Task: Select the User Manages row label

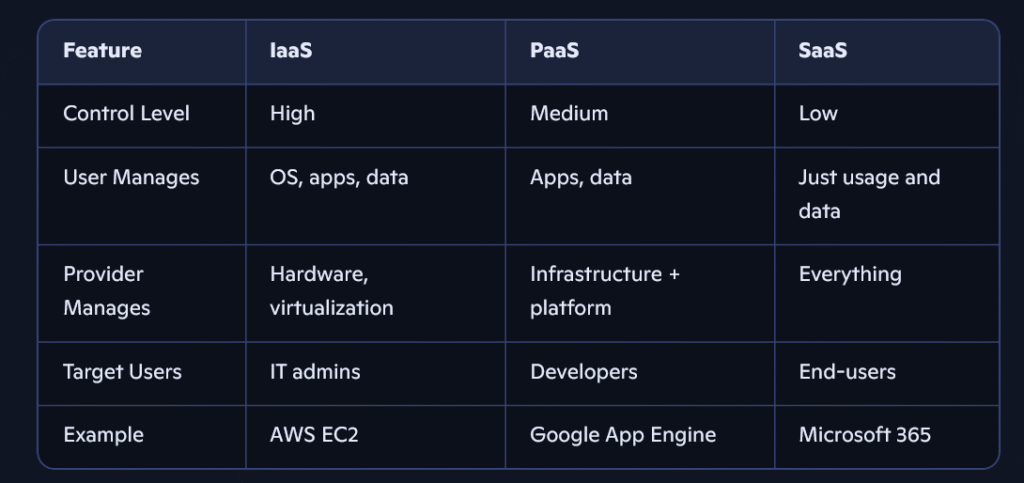Action: point(131,178)
